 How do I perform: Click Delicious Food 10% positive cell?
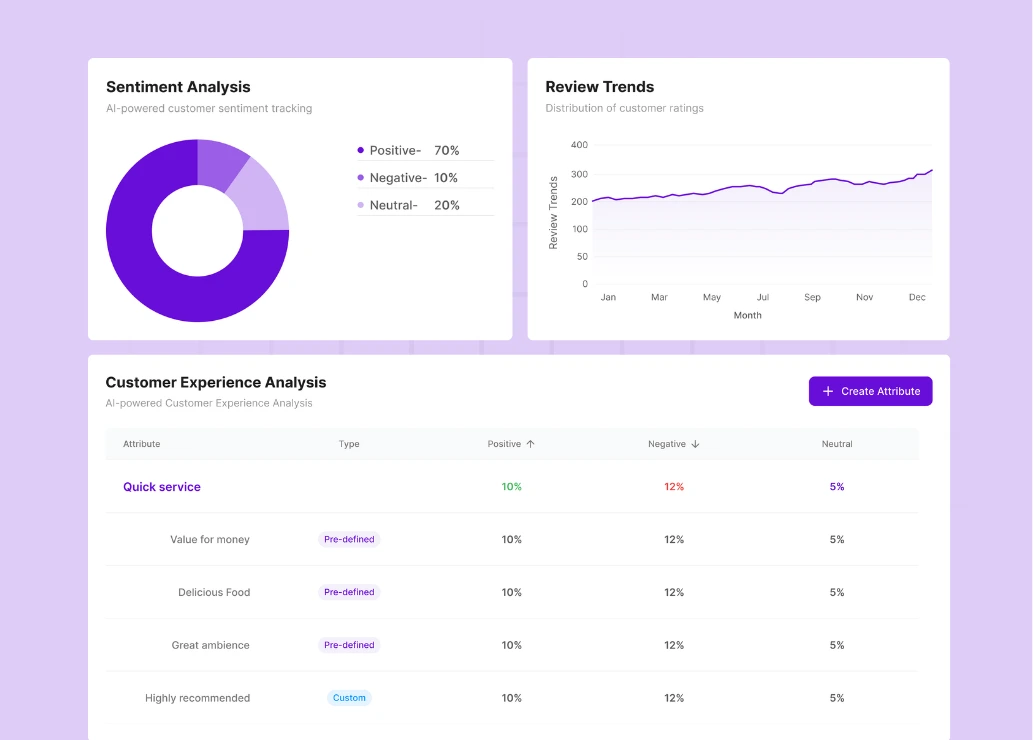tap(511, 592)
